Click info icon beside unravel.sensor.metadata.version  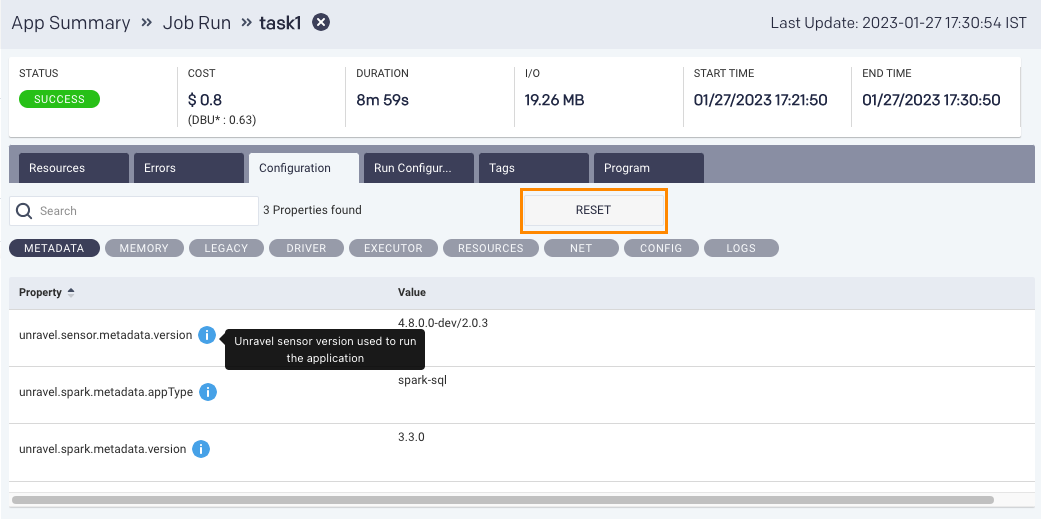[206, 335]
